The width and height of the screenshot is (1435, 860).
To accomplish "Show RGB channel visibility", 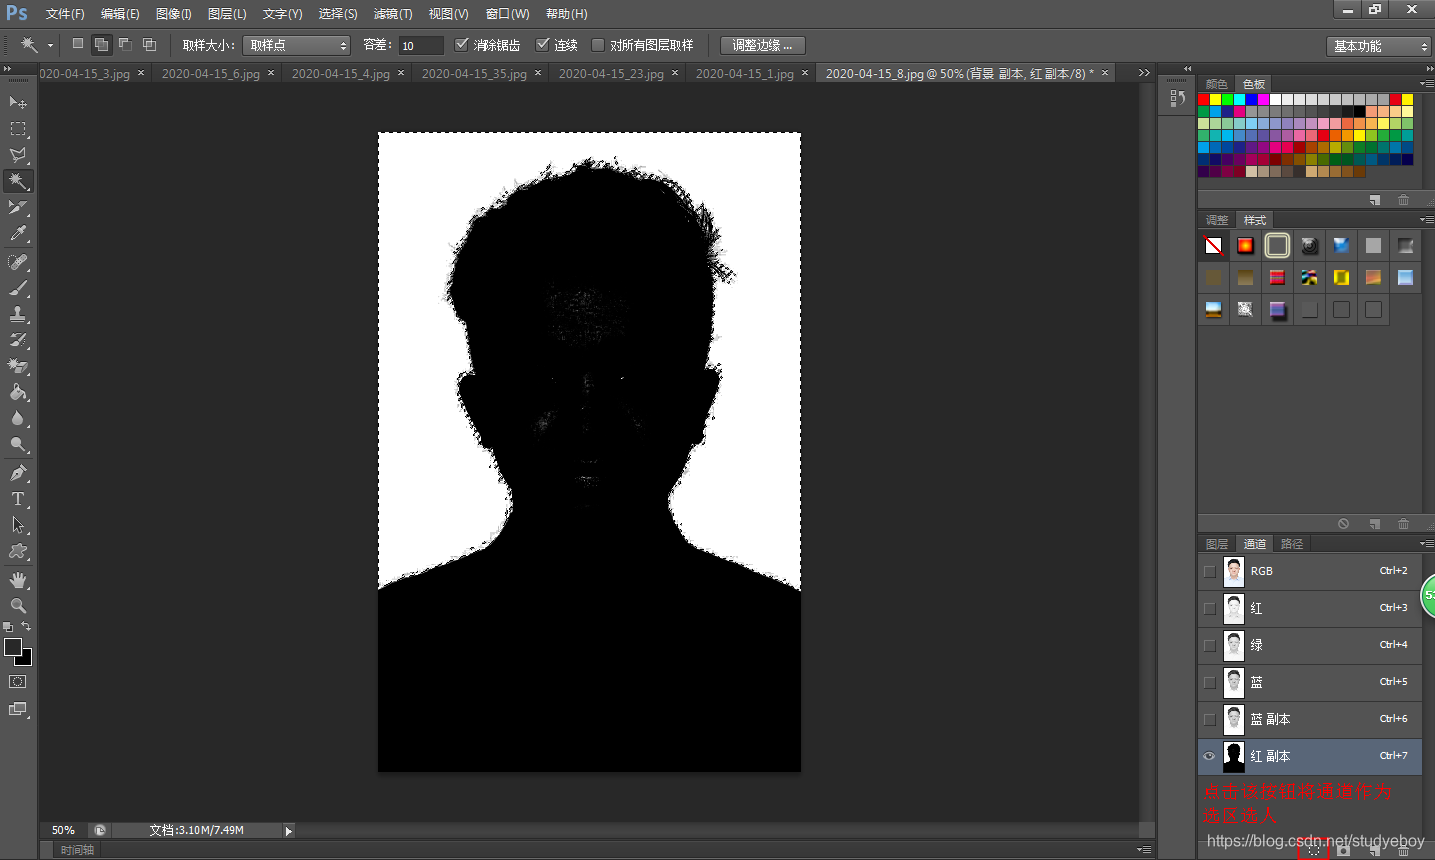I will pos(1210,571).
